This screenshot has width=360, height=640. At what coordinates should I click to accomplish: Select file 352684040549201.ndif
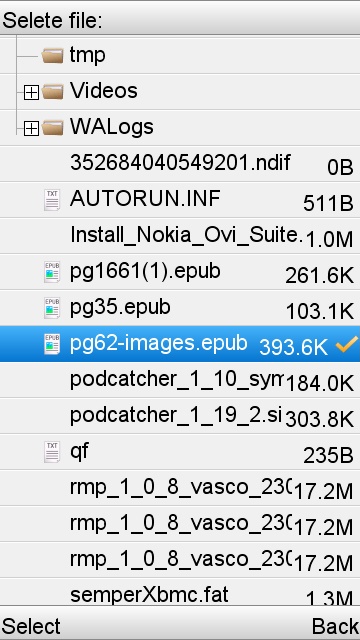coord(180,163)
